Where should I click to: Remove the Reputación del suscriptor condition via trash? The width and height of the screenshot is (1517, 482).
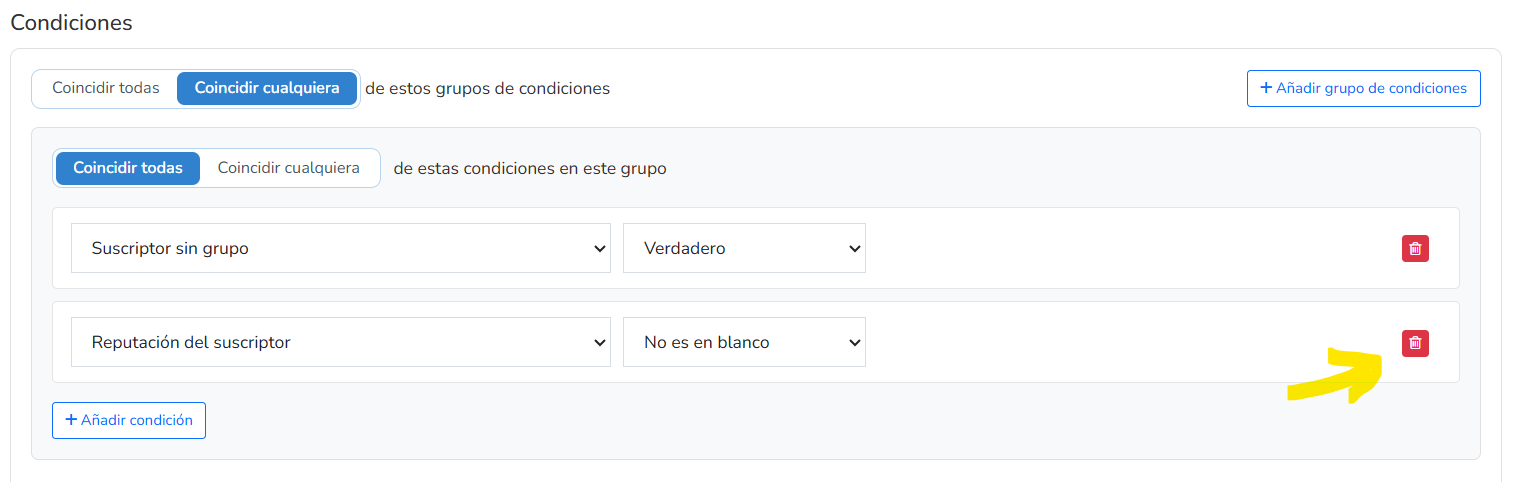(x=1415, y=343)
